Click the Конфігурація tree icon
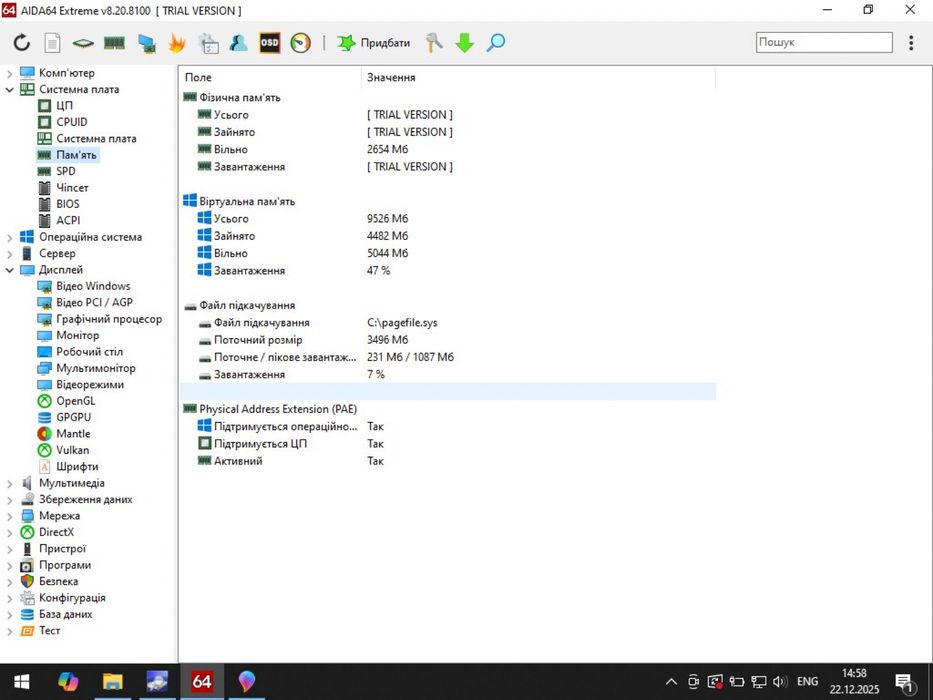This screenshot has height=700, width=933. pyautogui.click(x=27, y=598)
